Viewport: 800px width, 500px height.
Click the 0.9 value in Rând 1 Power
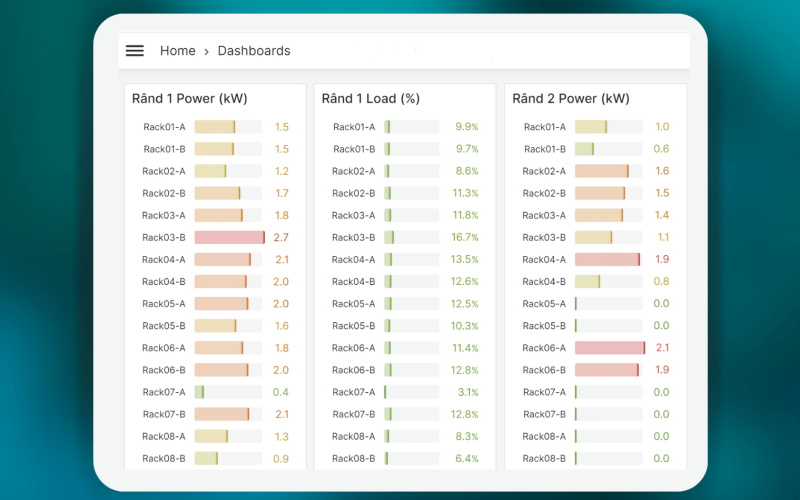[x=281, y=459]
